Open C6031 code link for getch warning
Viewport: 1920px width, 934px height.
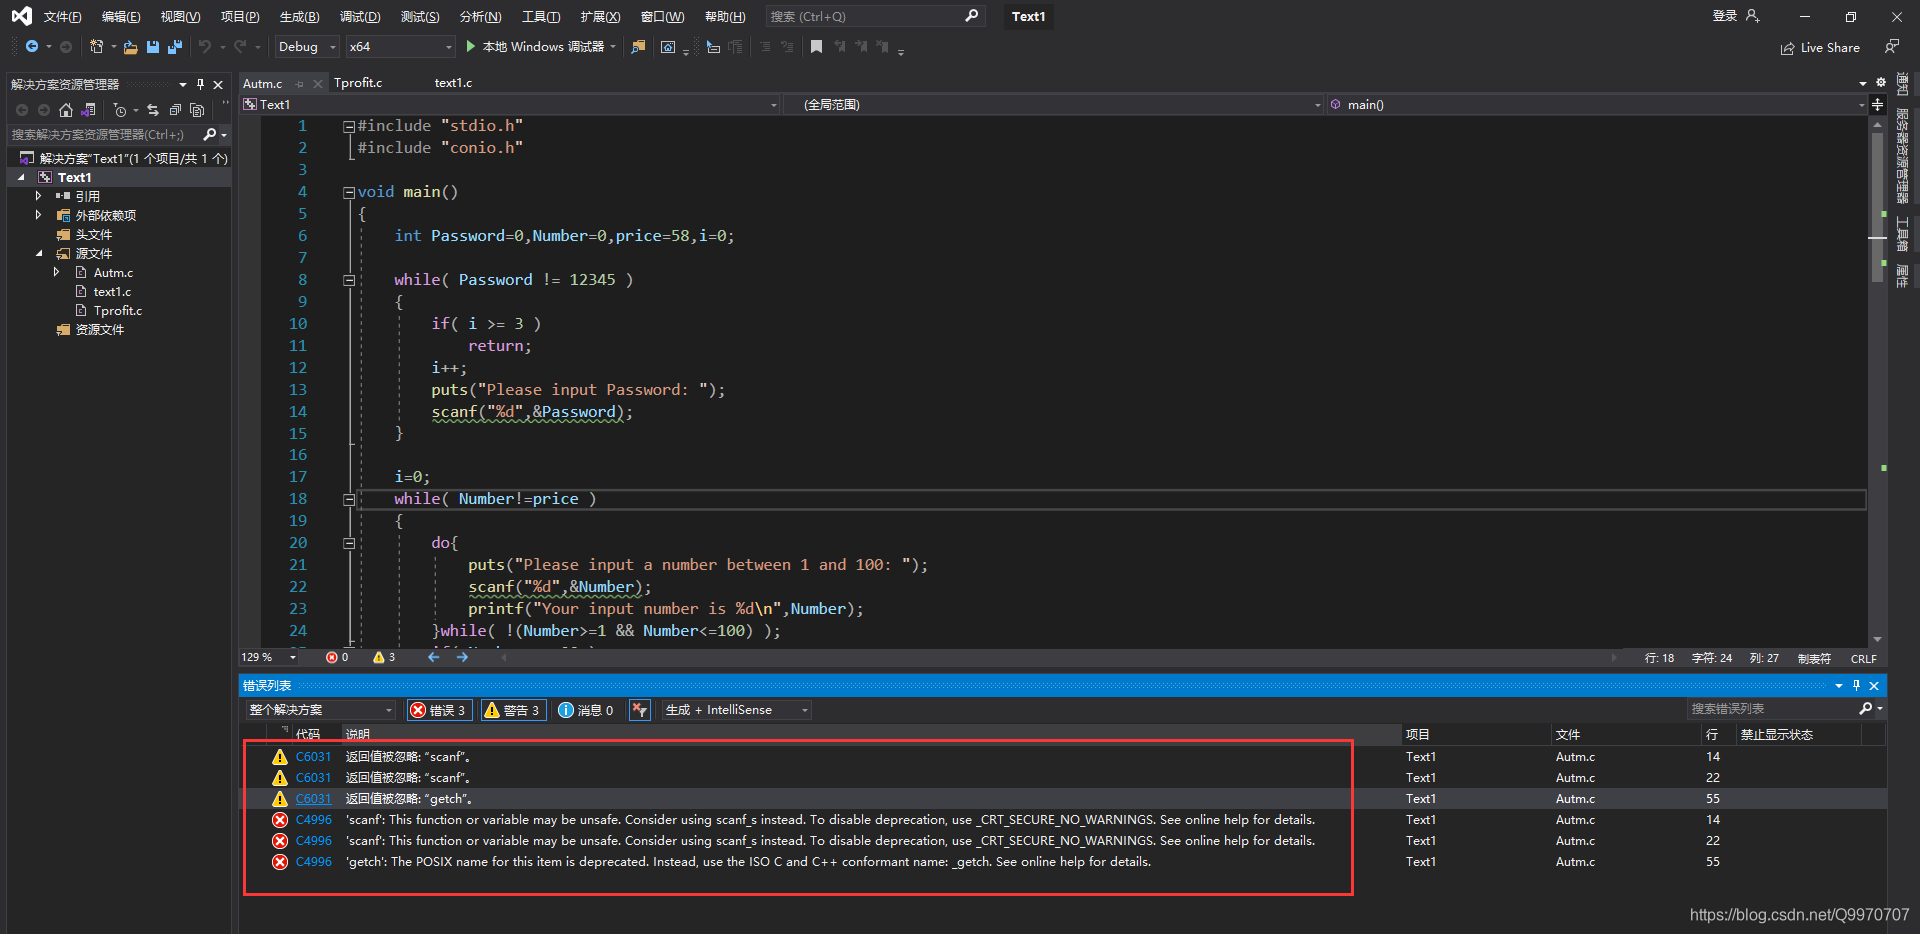[313, 799]
